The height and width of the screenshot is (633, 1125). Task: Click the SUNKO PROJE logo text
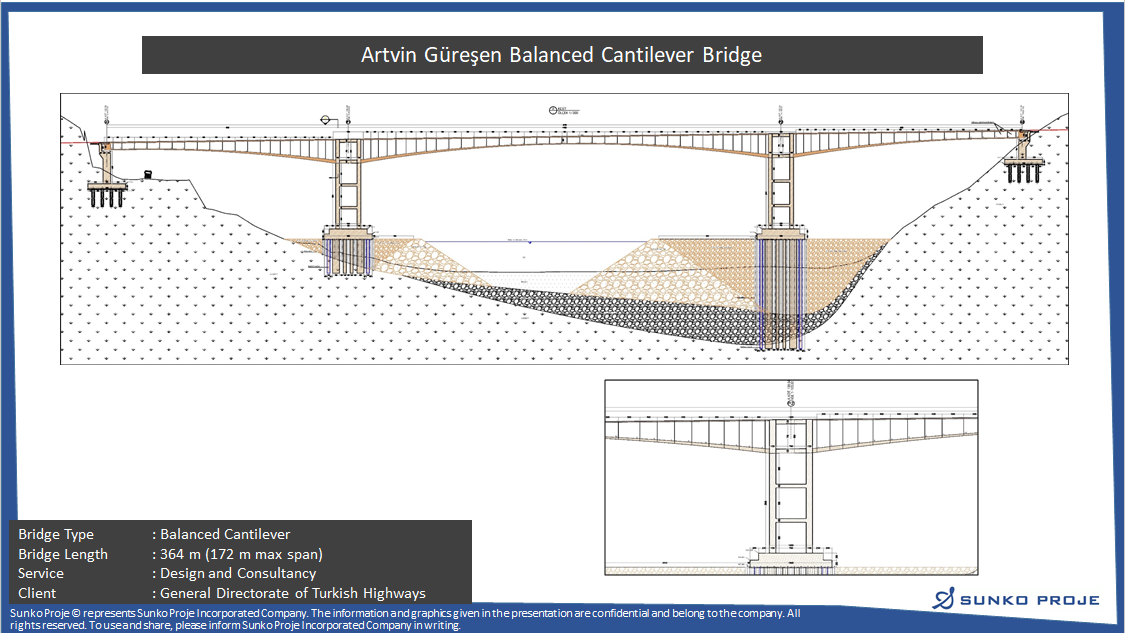point(1029,600)
